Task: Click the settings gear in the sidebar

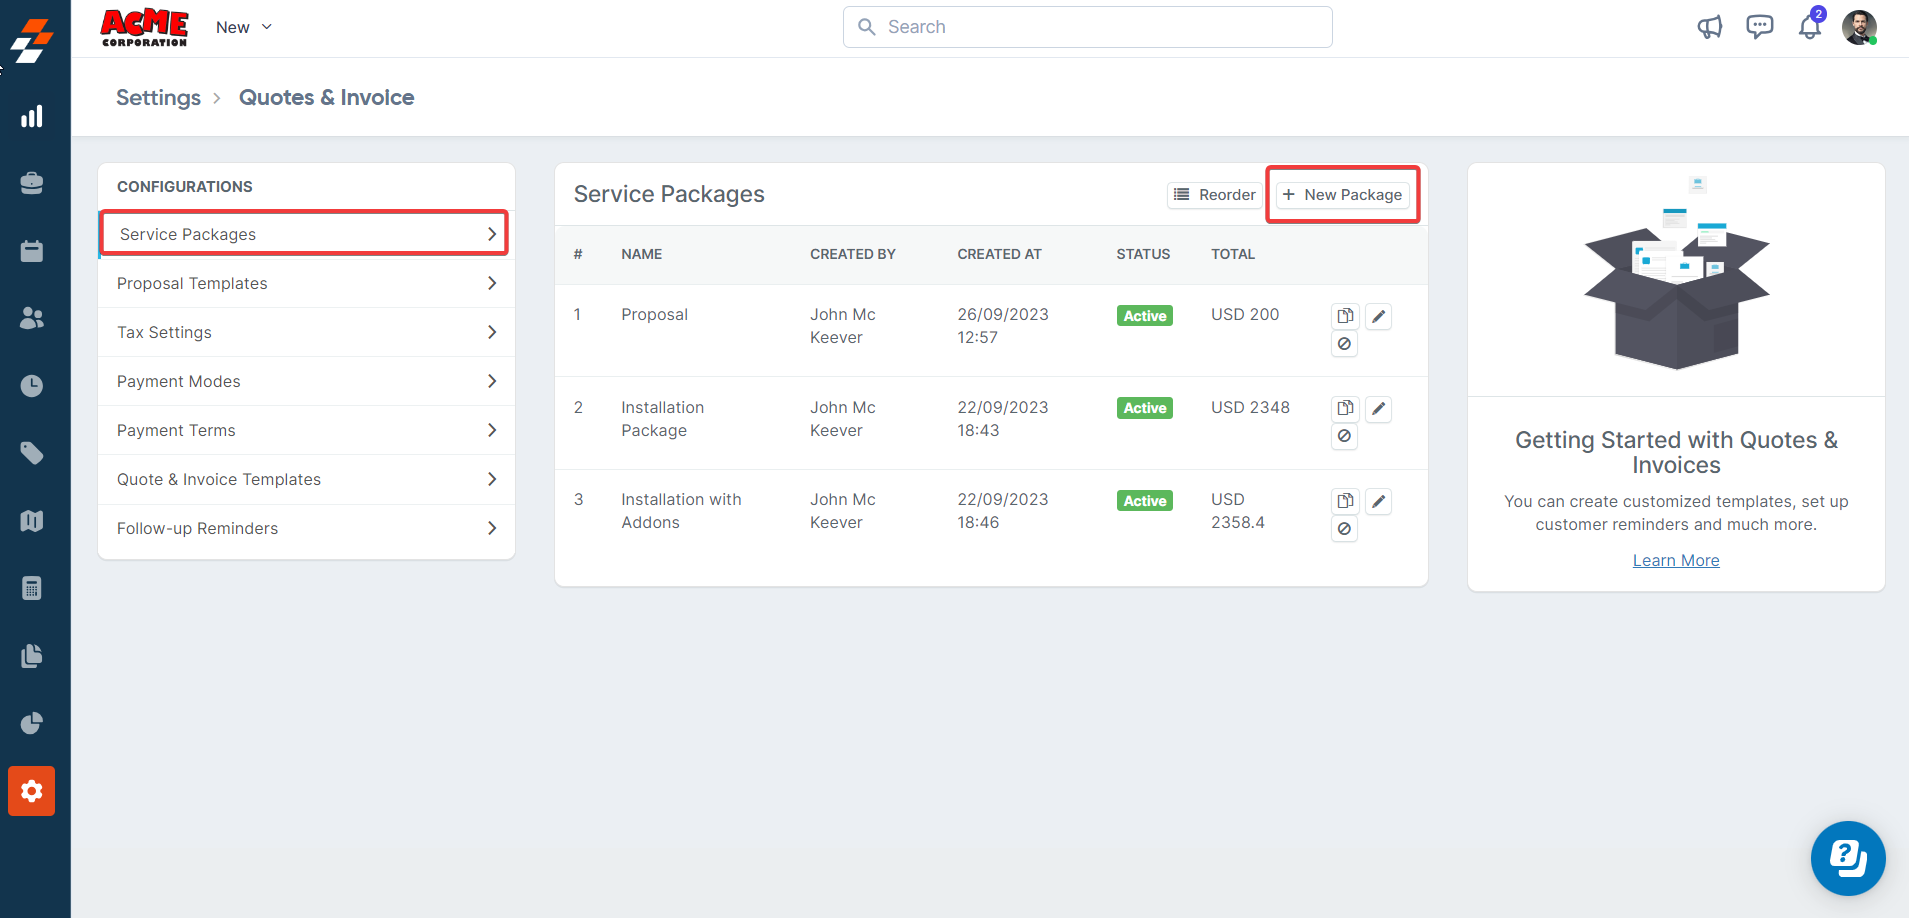Action: coord(32,791)
